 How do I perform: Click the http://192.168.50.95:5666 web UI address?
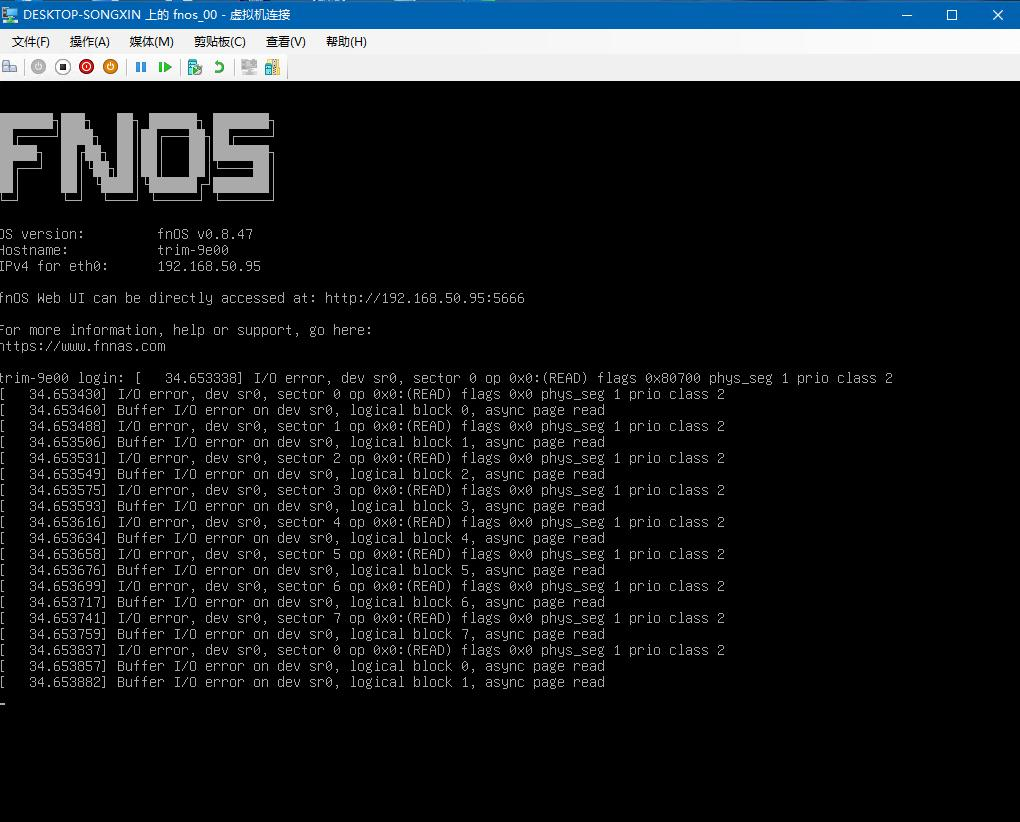pyautogui.click(x=425, y=298)
